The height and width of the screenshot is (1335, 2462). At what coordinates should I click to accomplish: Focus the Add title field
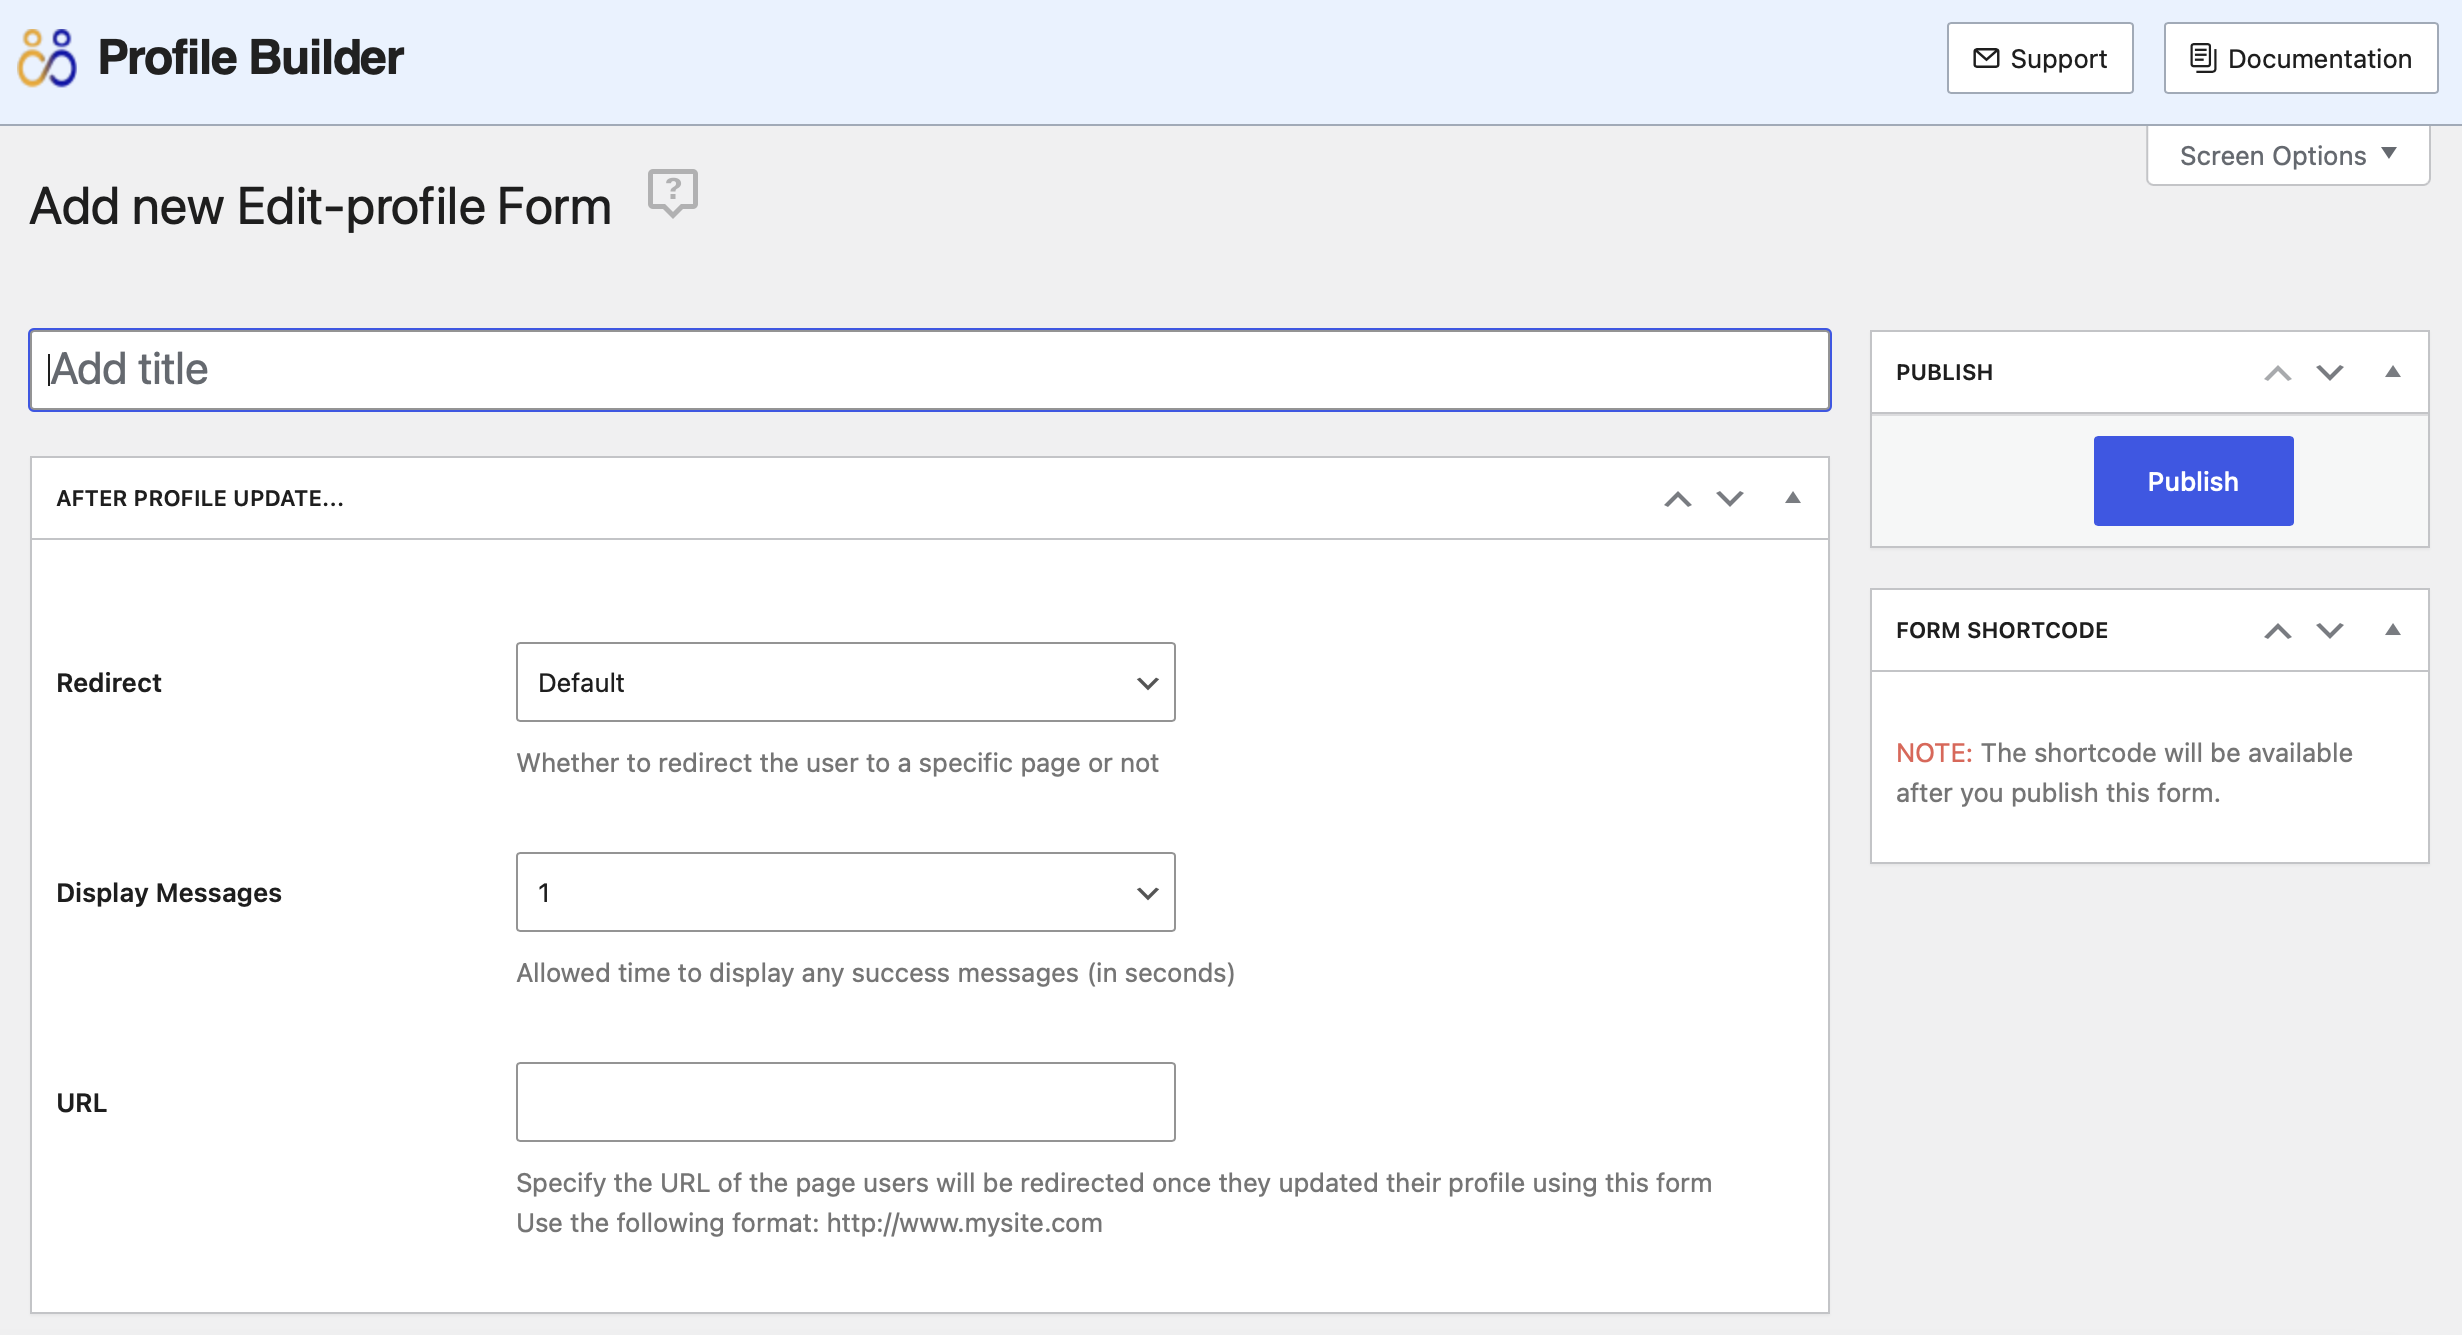(930, 370)
